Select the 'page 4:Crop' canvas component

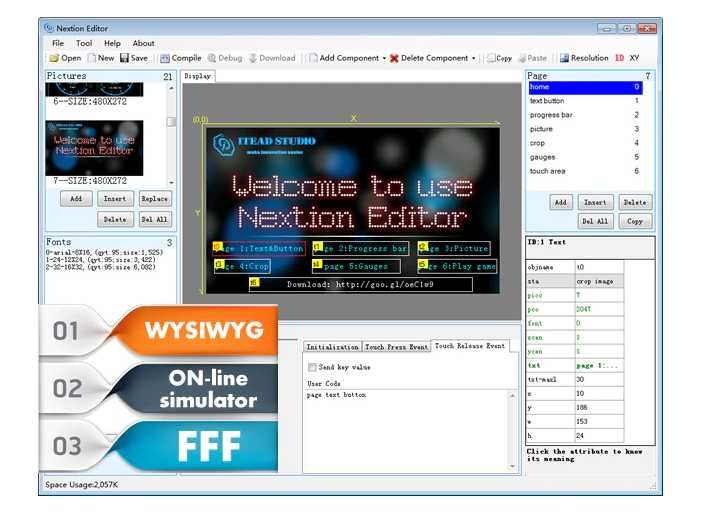[242, 266]
